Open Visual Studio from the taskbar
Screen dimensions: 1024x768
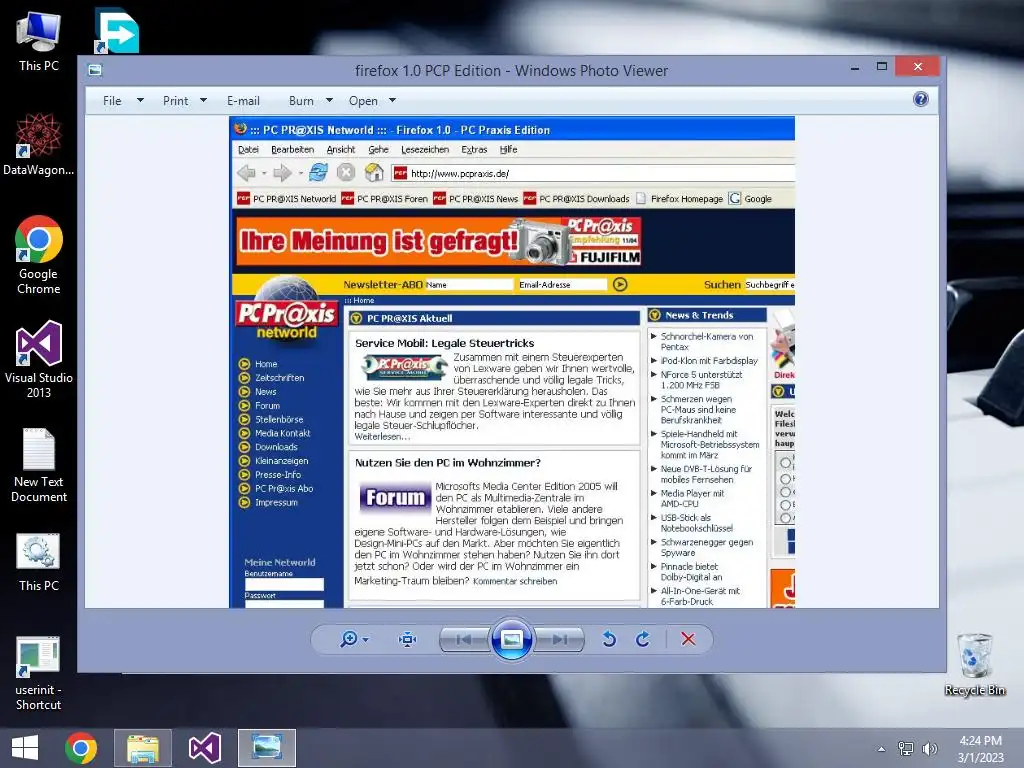tap(204, 748)
